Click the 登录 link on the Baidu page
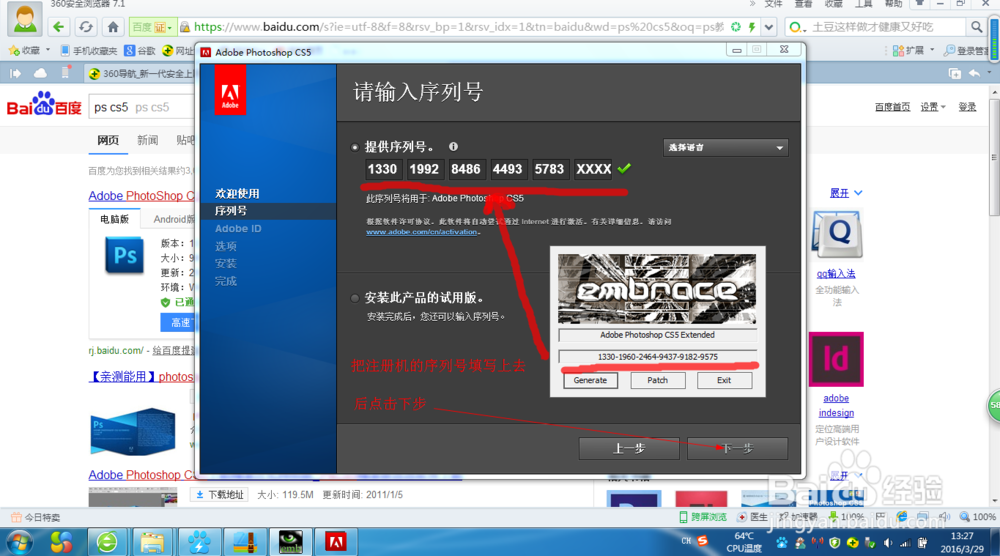Image resolution: width=1000 pixels, height=556 pixels. tap(967, 107)
